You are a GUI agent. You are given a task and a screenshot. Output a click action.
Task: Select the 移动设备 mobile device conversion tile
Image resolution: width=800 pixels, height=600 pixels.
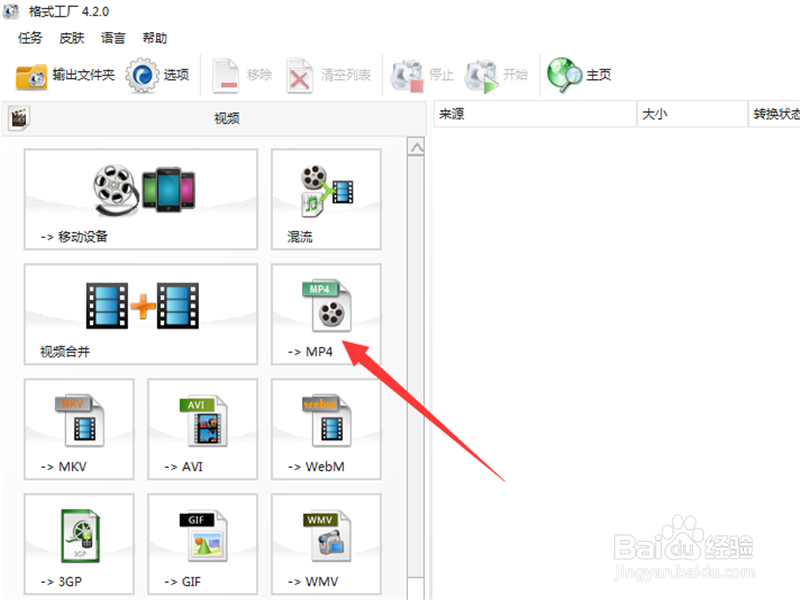pos(141,199)
